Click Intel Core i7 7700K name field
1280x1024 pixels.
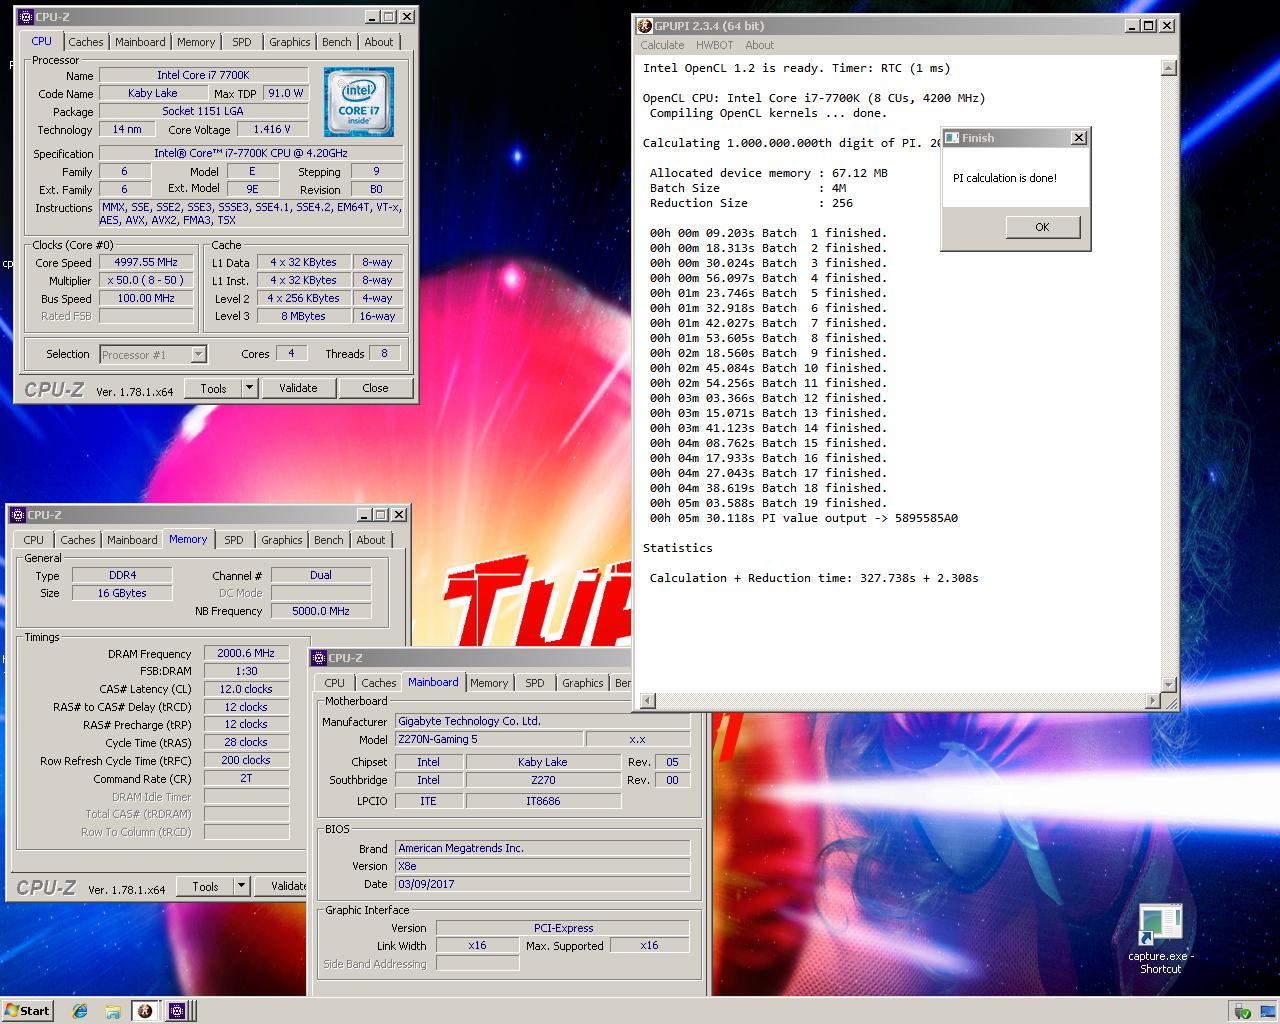point(203,75)
